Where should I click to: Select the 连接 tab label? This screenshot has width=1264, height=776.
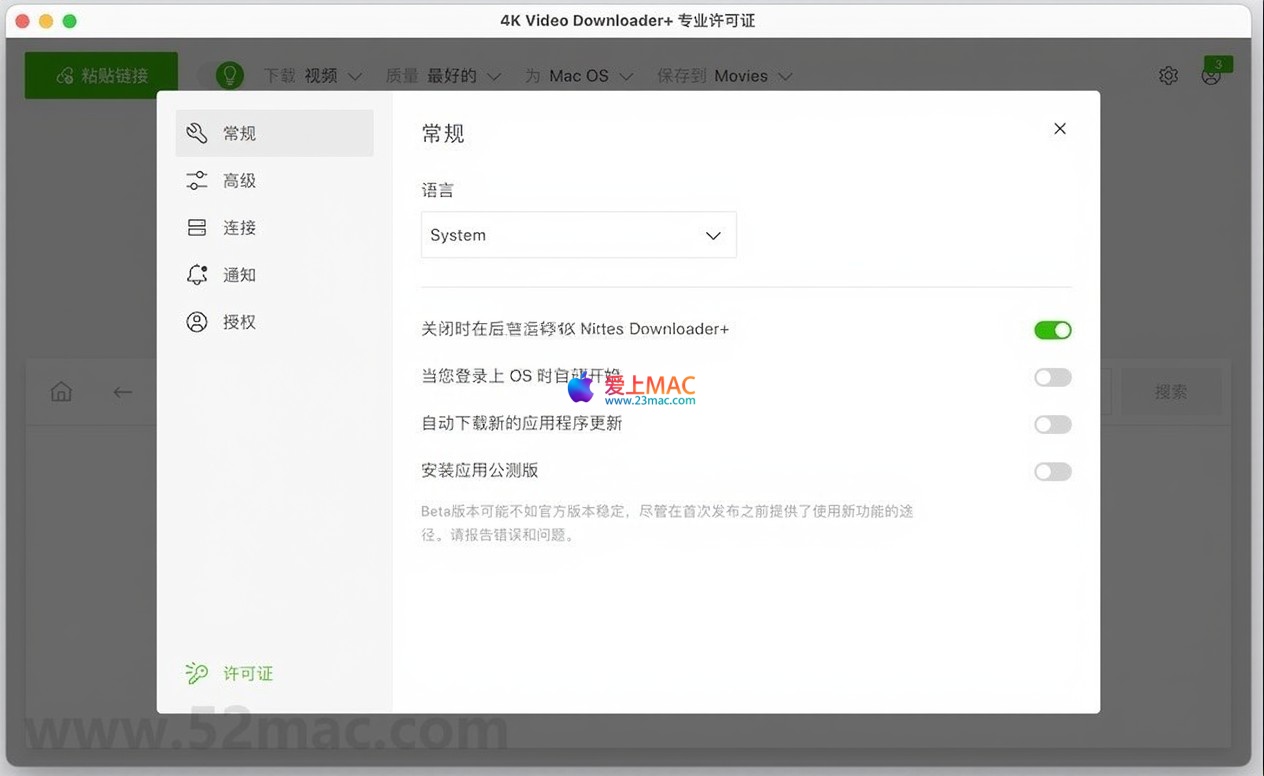click(240, 228)
